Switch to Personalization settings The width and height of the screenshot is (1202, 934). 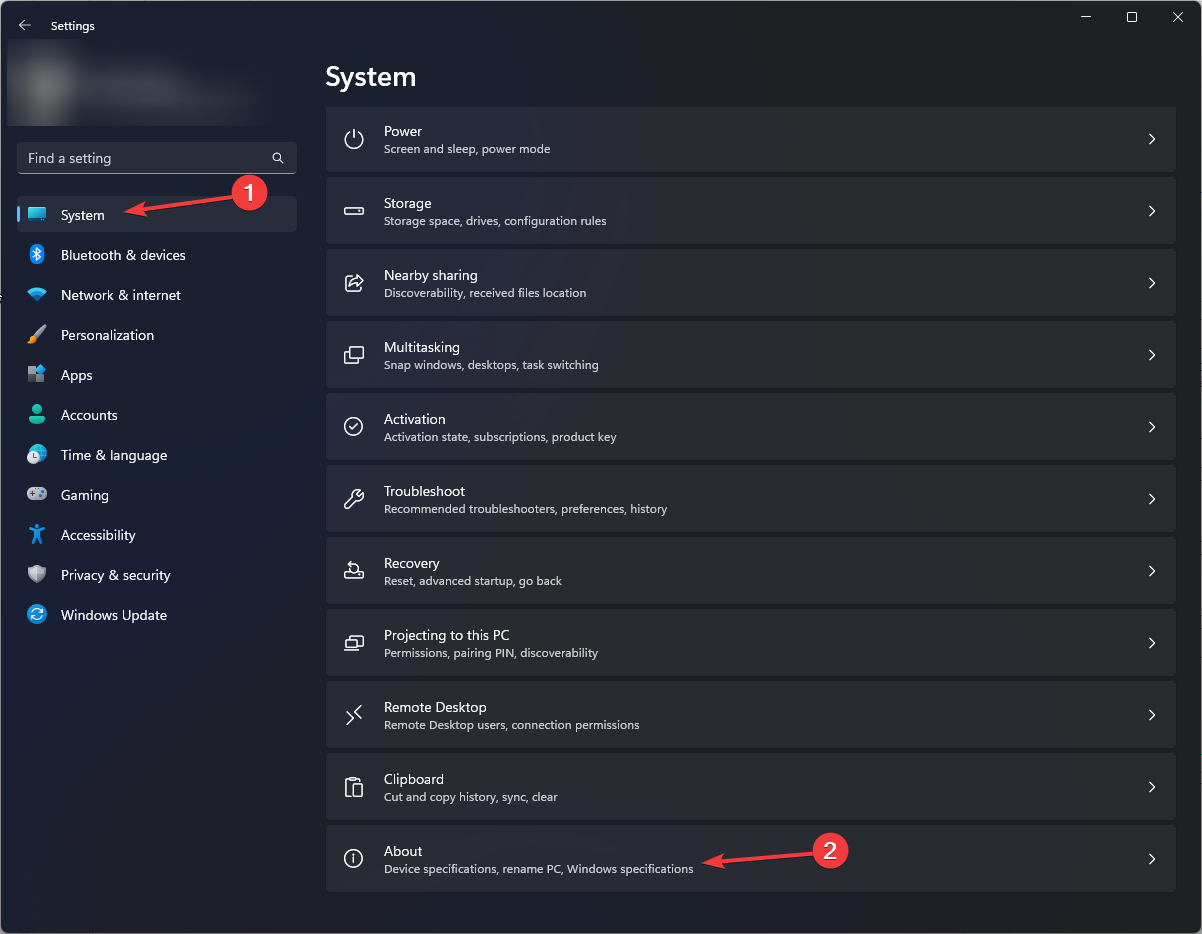157,335
